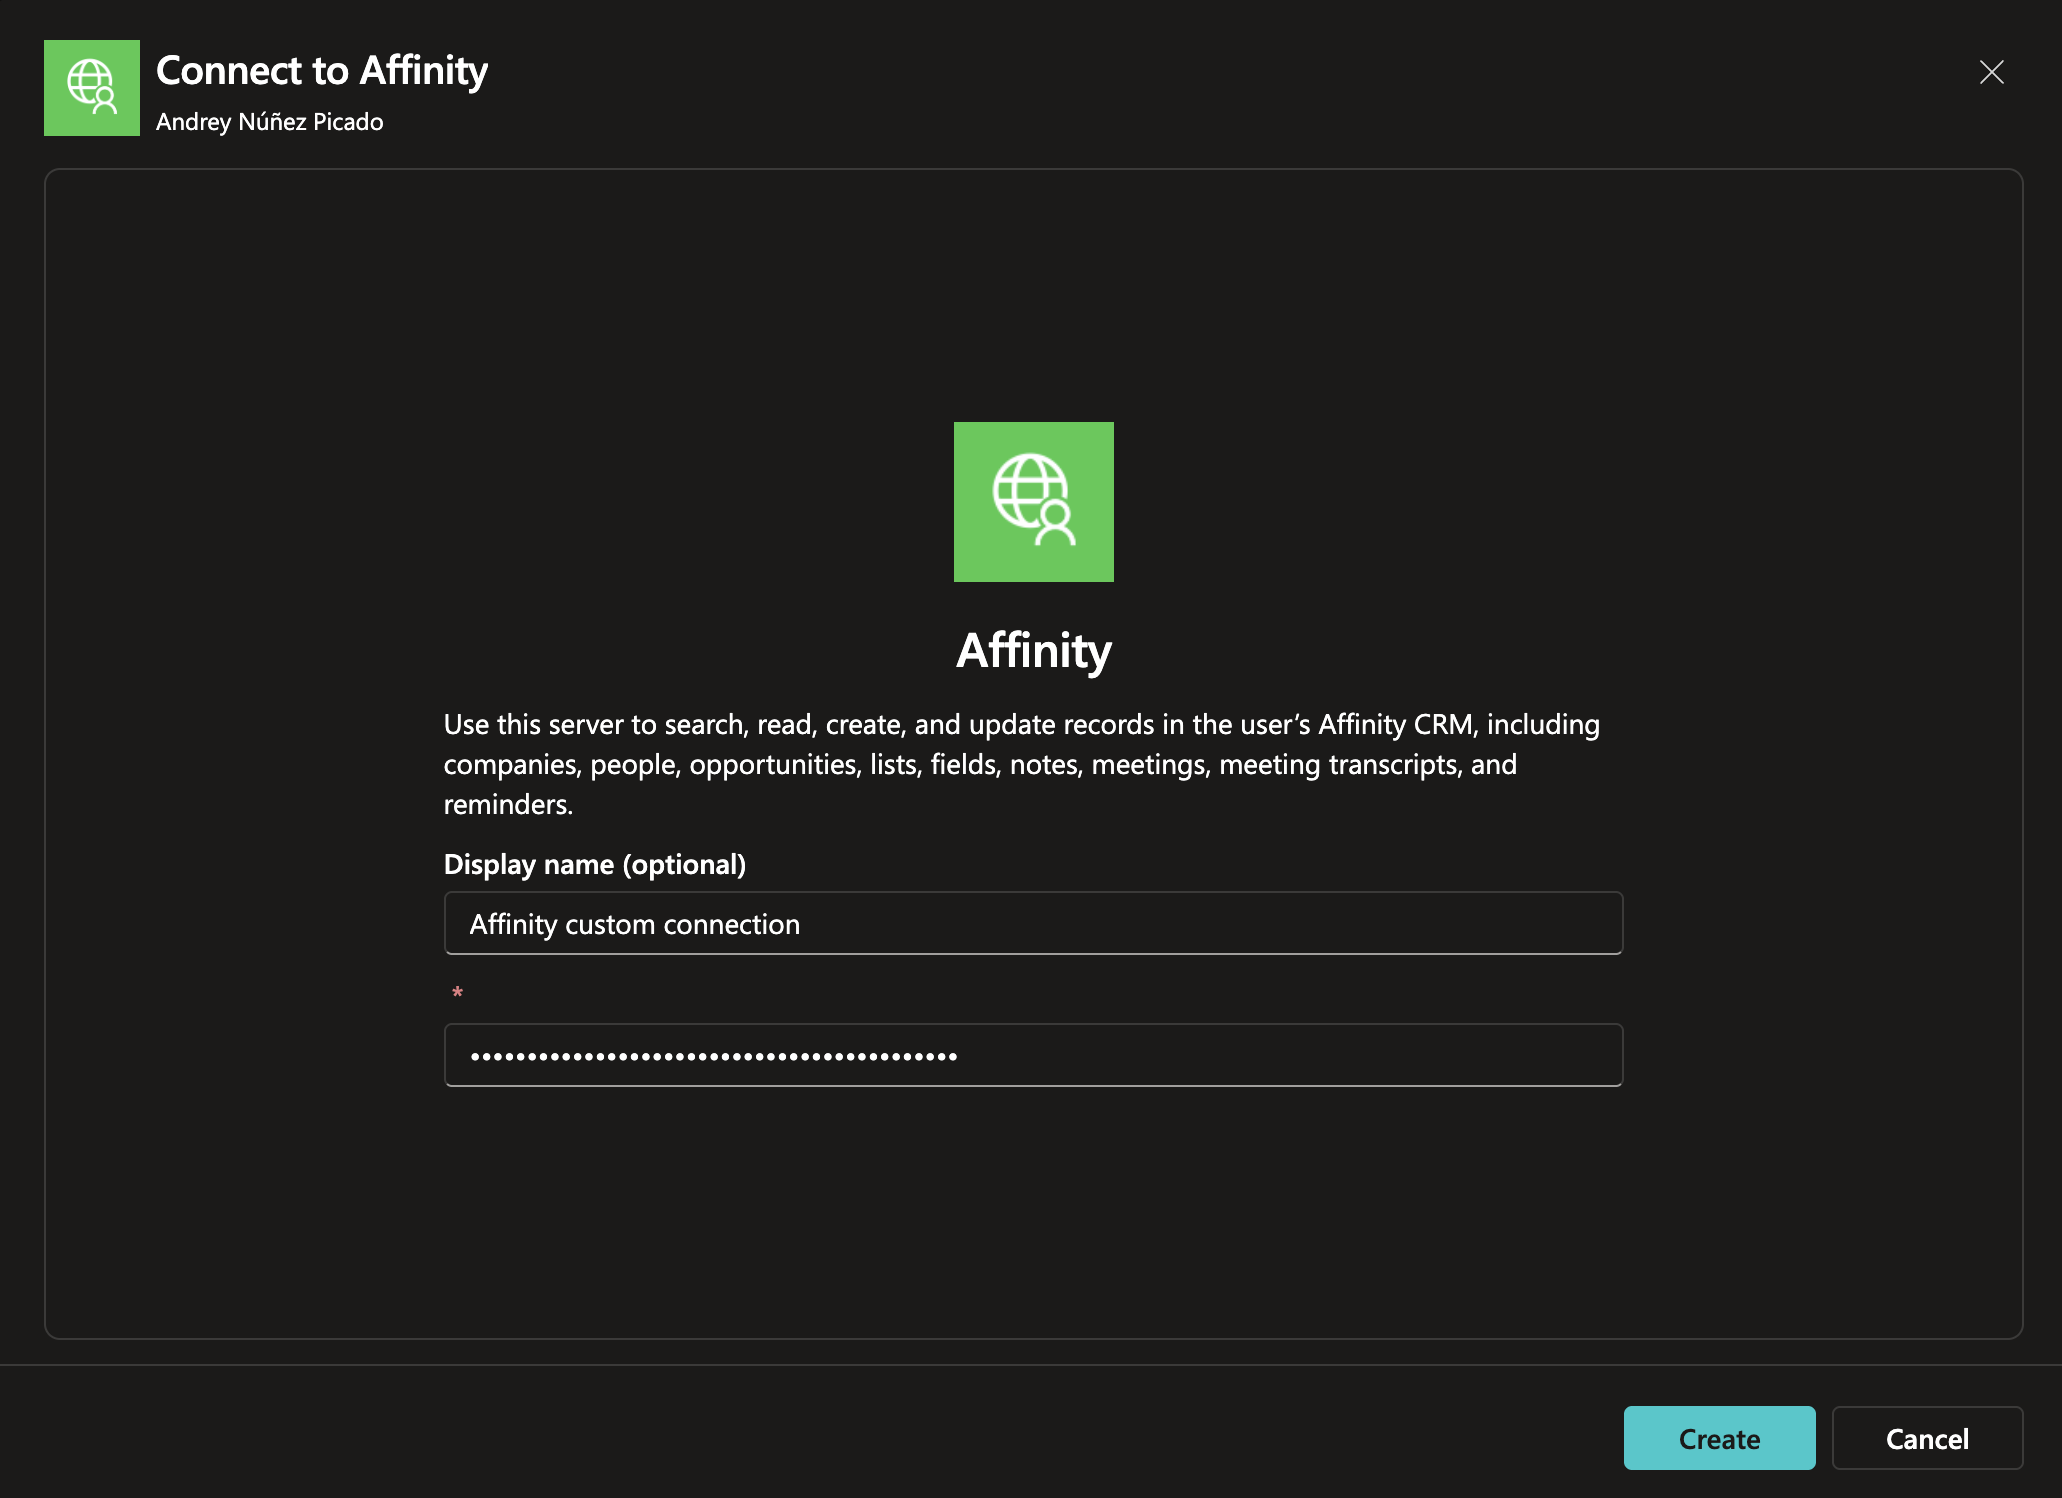Select the 'Connect to Affinity' title text

[x=322, y=71]
